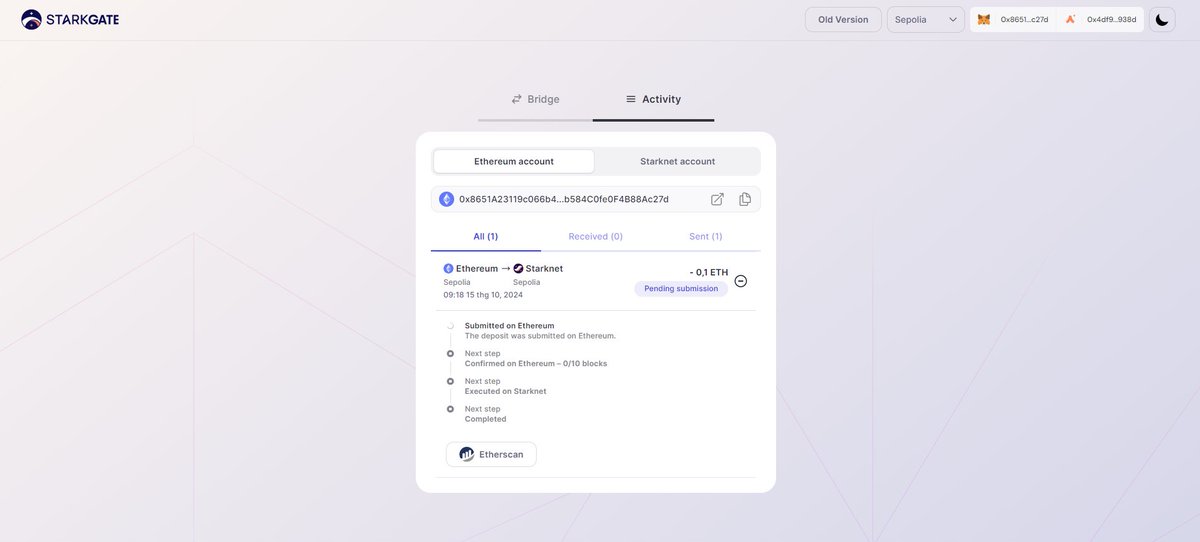Click the Ethereum icon beside the address

[446, 199]
